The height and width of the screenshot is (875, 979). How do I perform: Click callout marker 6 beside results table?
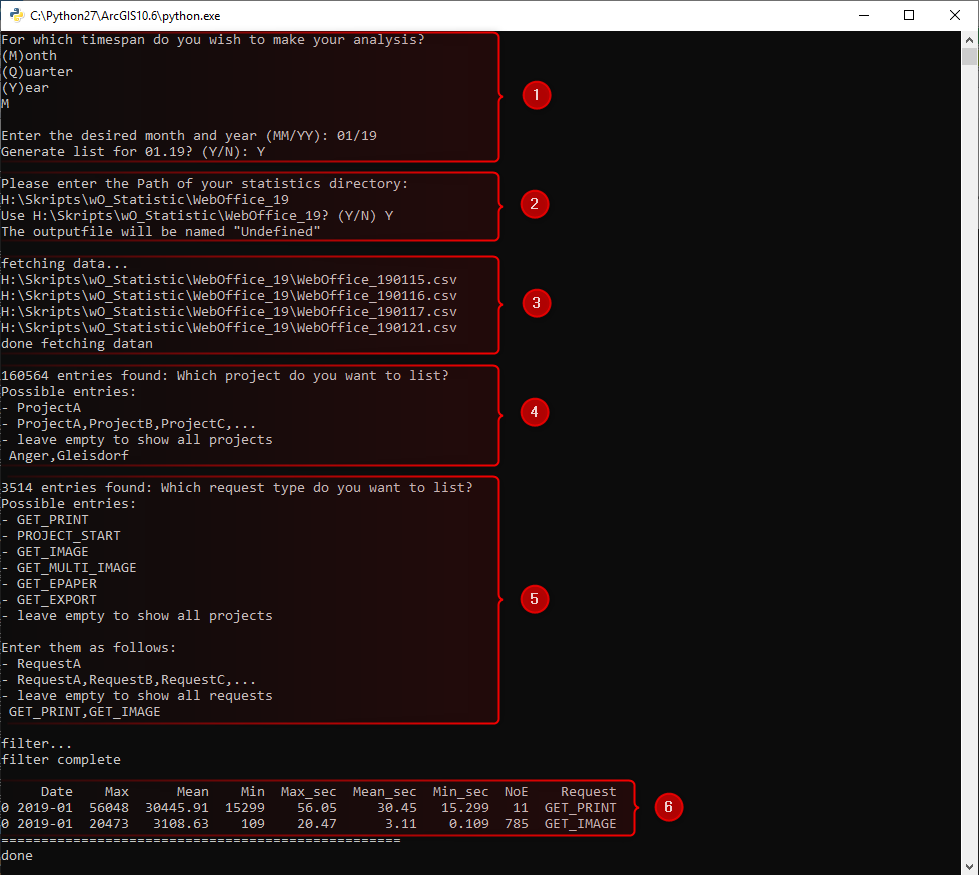click(x=668, y=807)
